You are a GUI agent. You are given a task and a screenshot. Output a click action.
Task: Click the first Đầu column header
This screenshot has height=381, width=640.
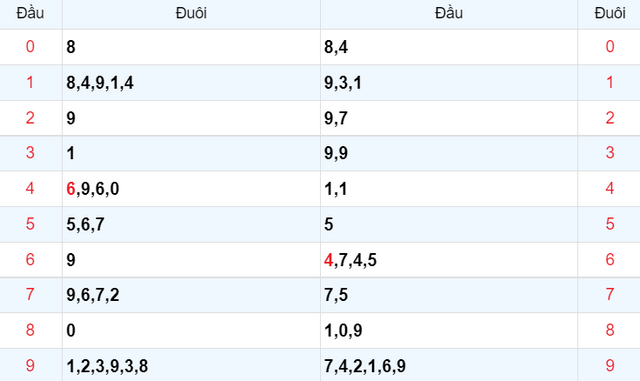point(30,13)
